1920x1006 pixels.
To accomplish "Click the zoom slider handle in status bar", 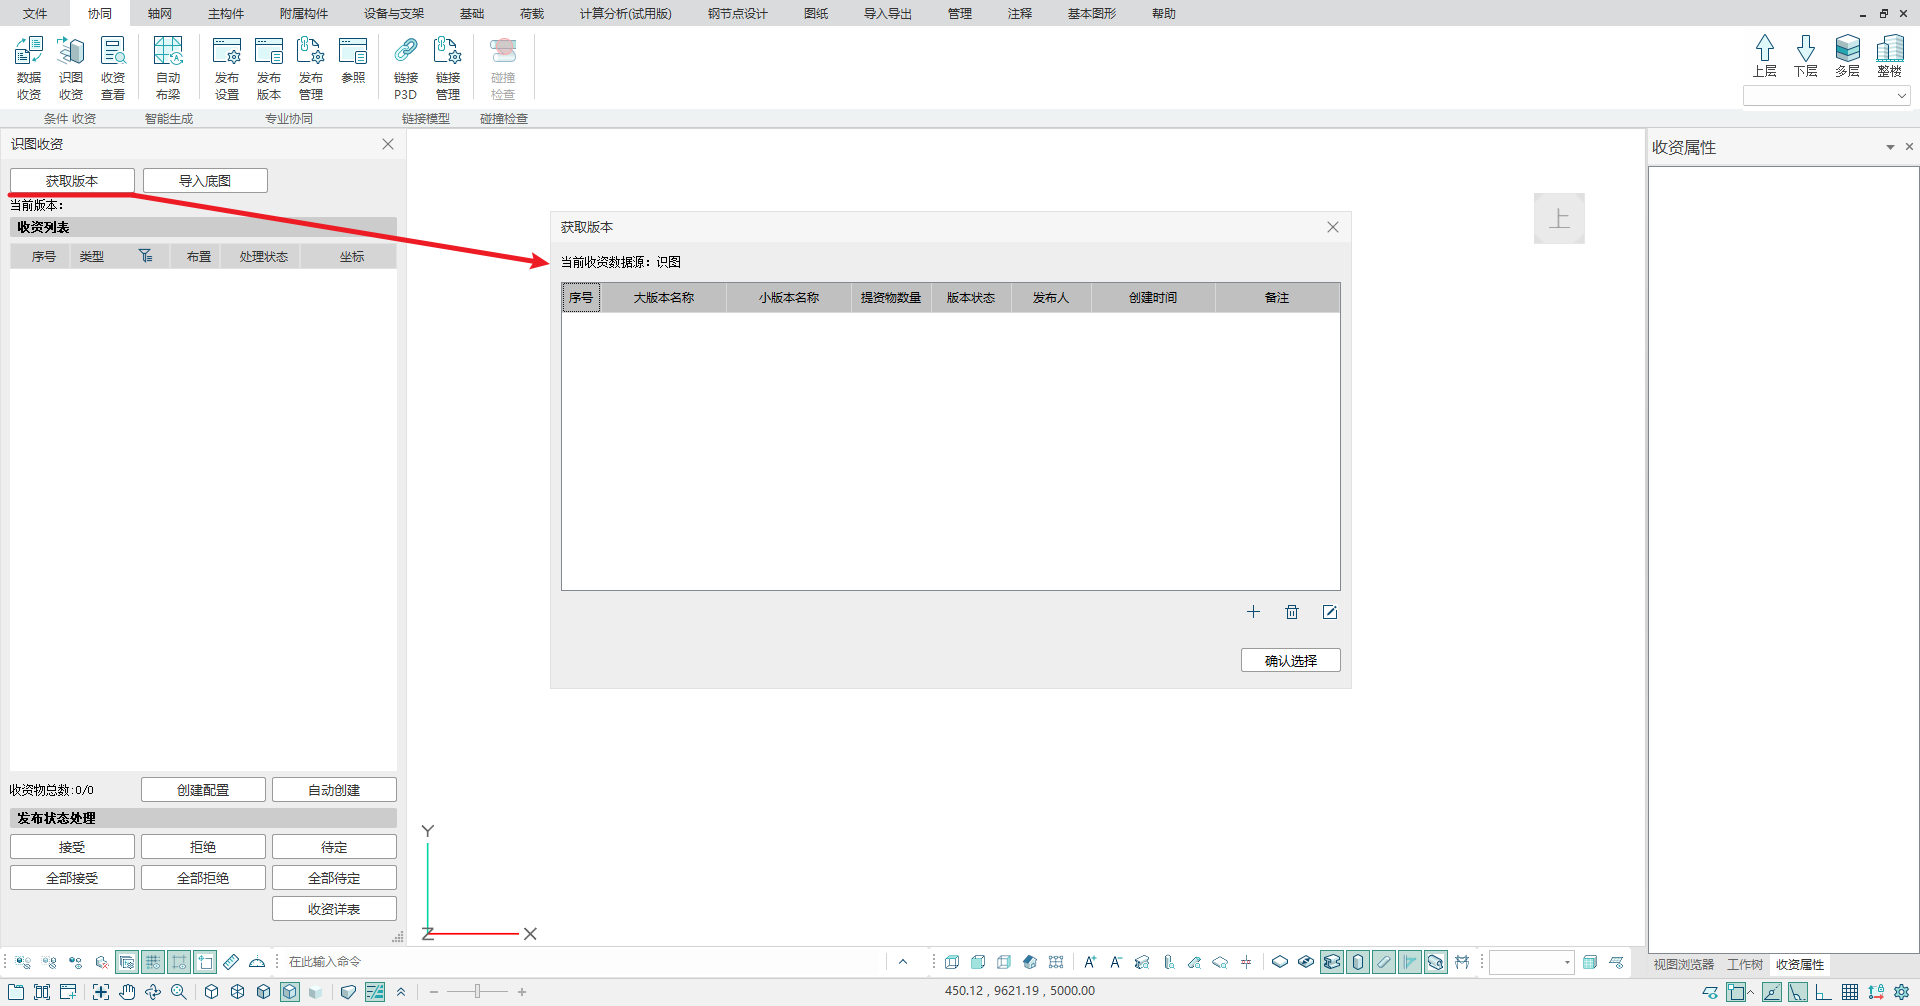I will point(478,992).
